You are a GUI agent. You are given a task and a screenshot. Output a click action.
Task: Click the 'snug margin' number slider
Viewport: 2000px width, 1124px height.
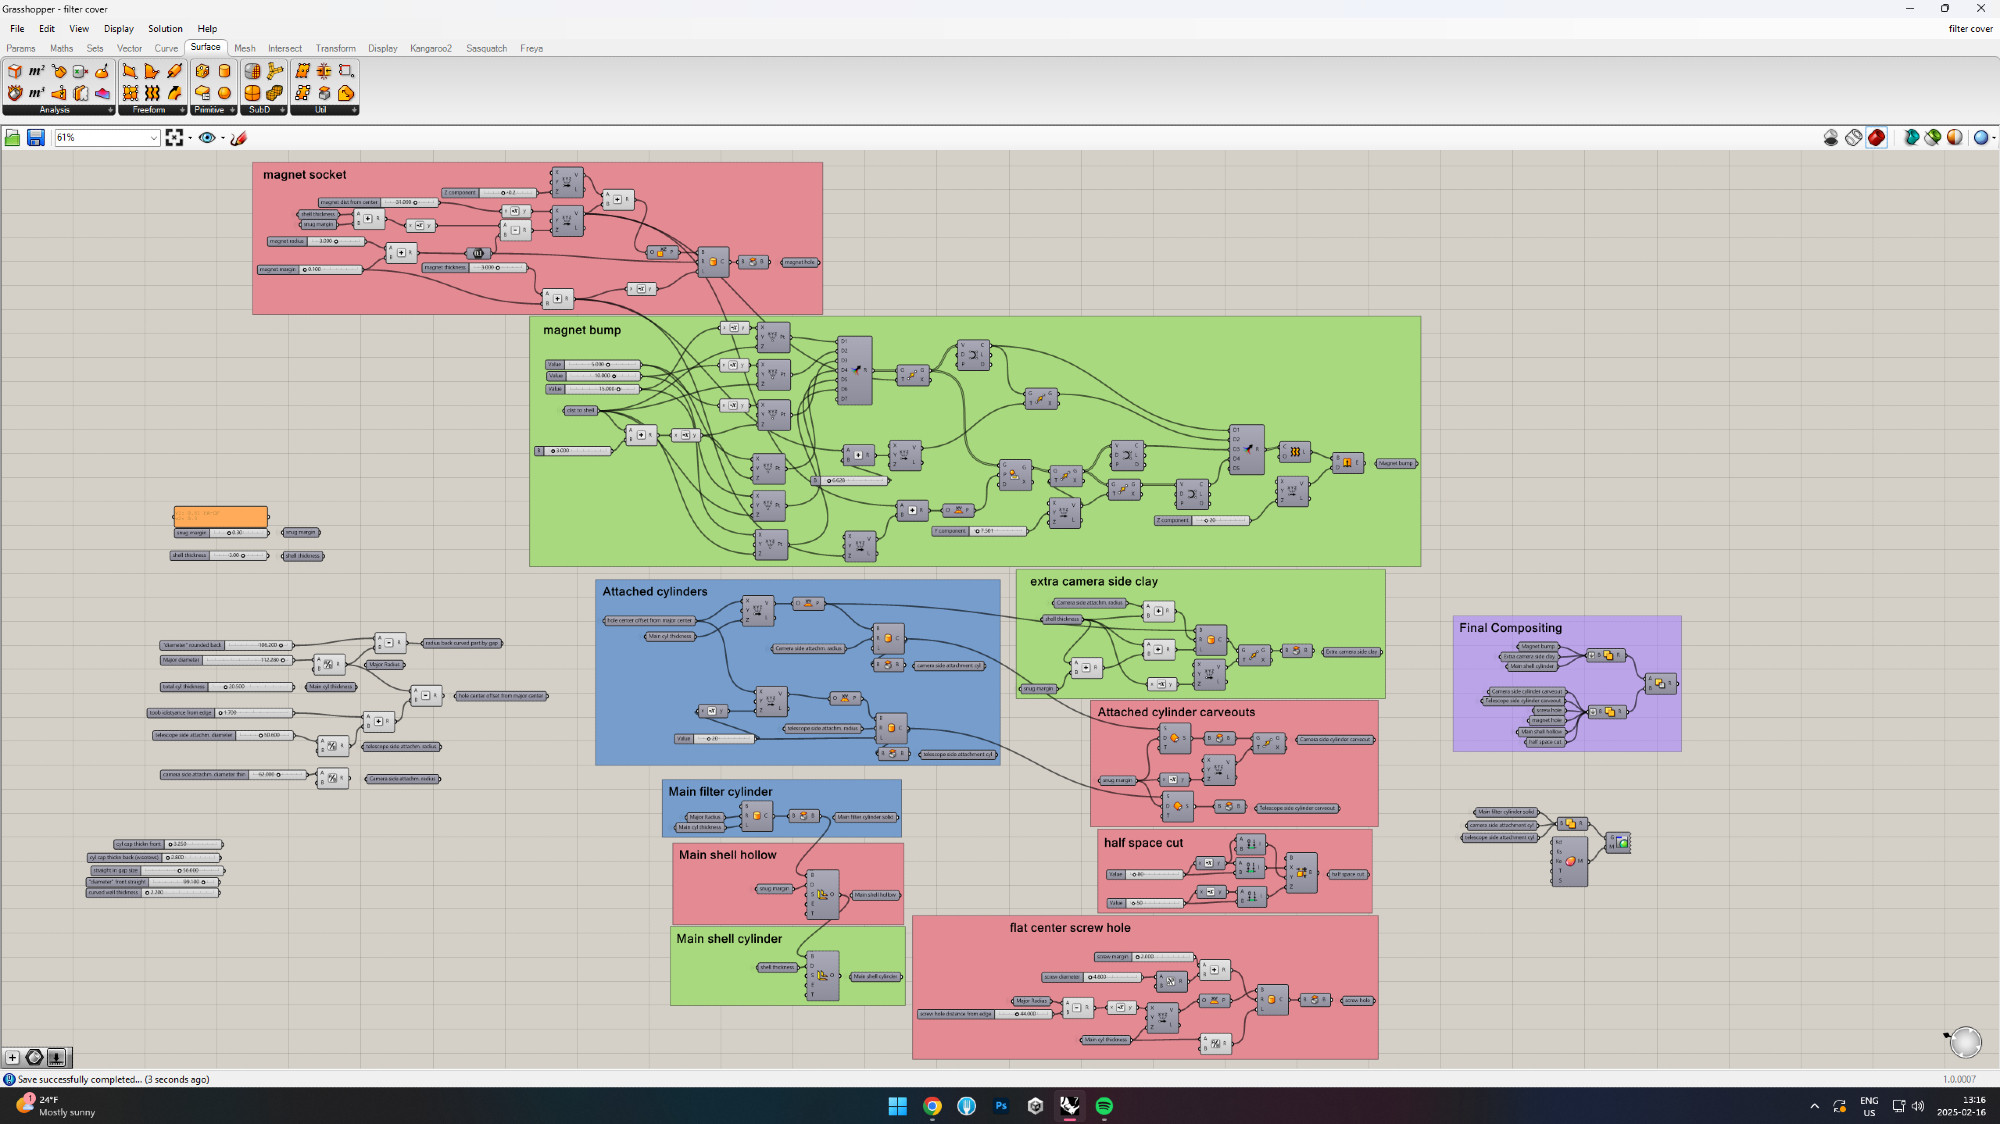(x=222, y=532)
